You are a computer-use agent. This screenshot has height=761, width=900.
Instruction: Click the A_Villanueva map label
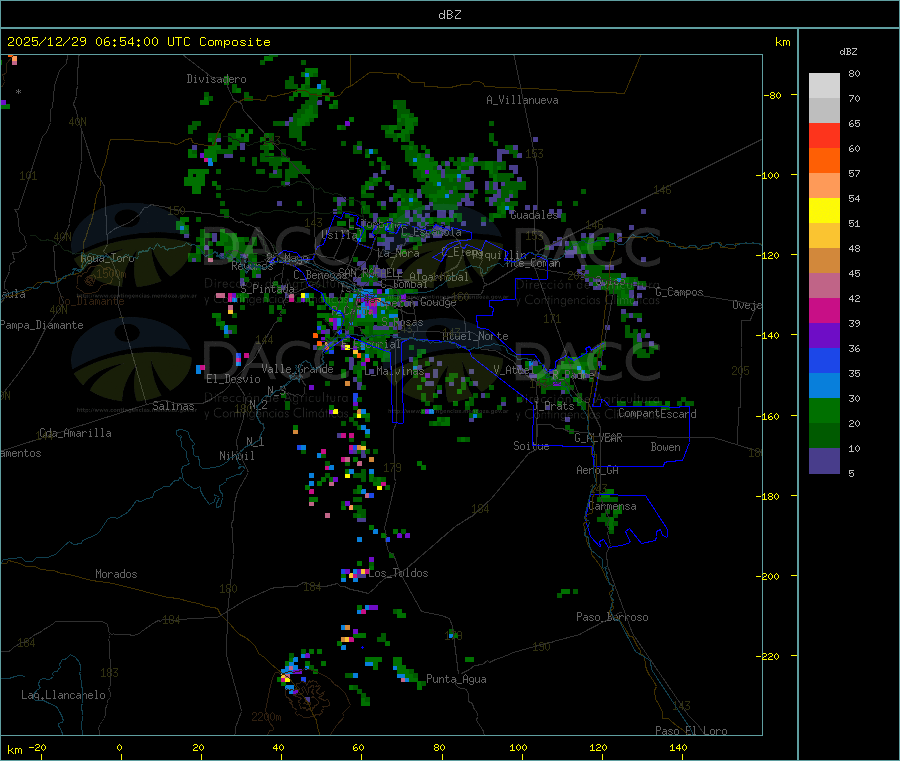[522, 100]
